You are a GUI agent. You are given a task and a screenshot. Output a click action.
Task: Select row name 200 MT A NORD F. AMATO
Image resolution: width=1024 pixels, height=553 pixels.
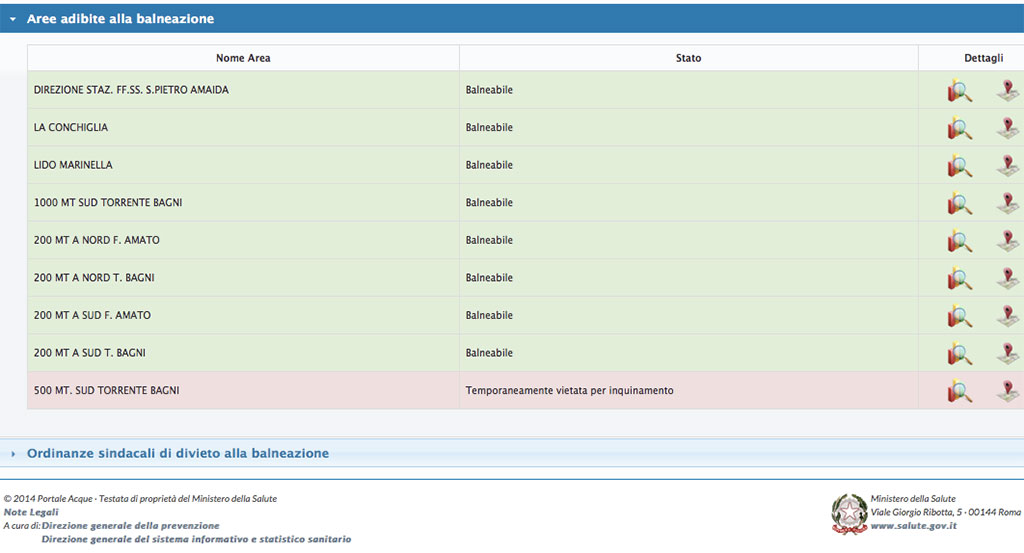click(97, 240)
